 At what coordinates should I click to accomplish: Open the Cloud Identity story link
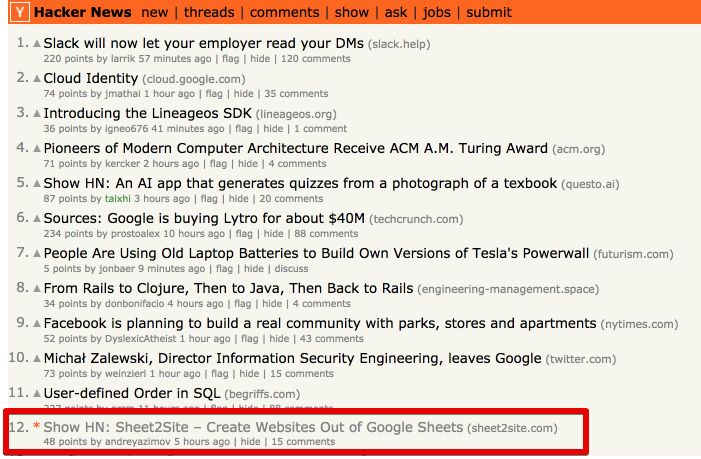click(91, 78)
